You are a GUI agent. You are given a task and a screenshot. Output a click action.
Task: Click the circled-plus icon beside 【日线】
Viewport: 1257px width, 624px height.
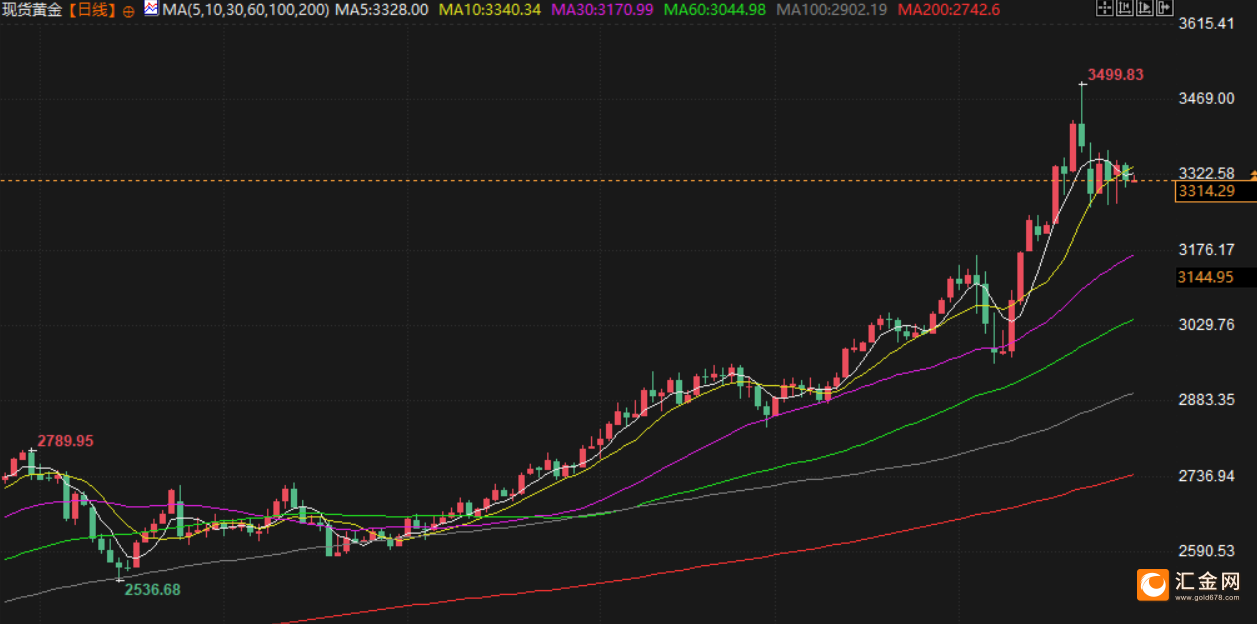(x=129, y=10)
